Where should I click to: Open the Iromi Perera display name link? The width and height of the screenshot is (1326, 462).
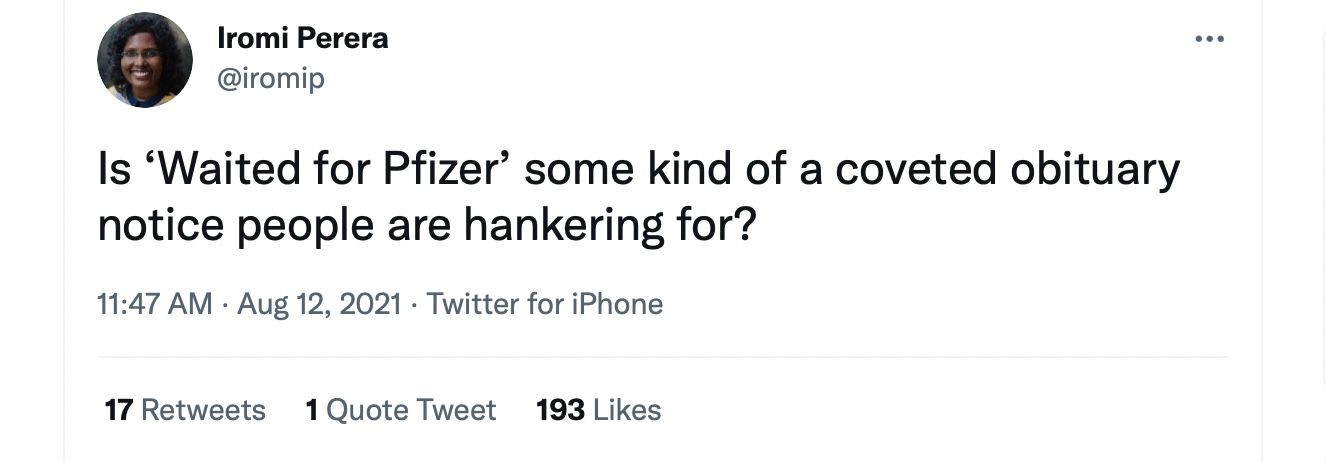302,39
